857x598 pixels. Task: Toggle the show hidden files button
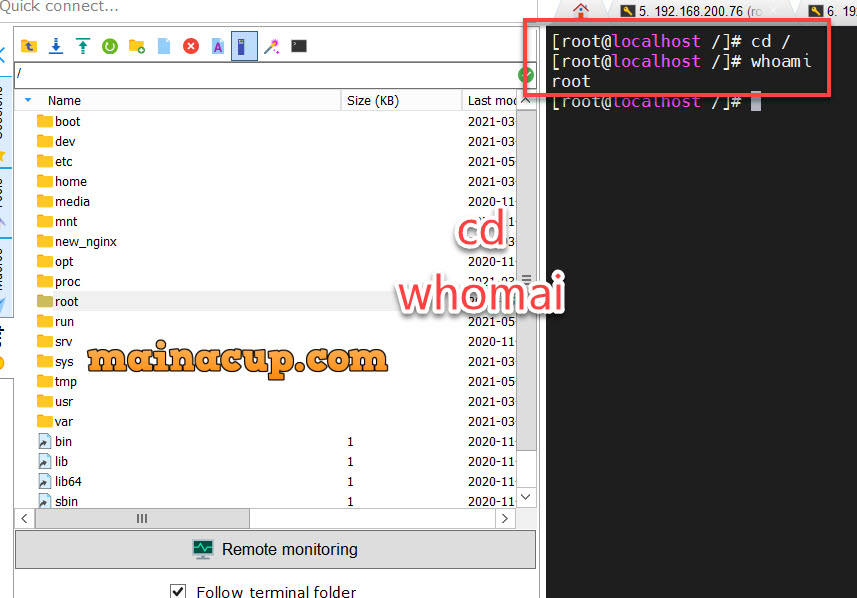[244, 46]
